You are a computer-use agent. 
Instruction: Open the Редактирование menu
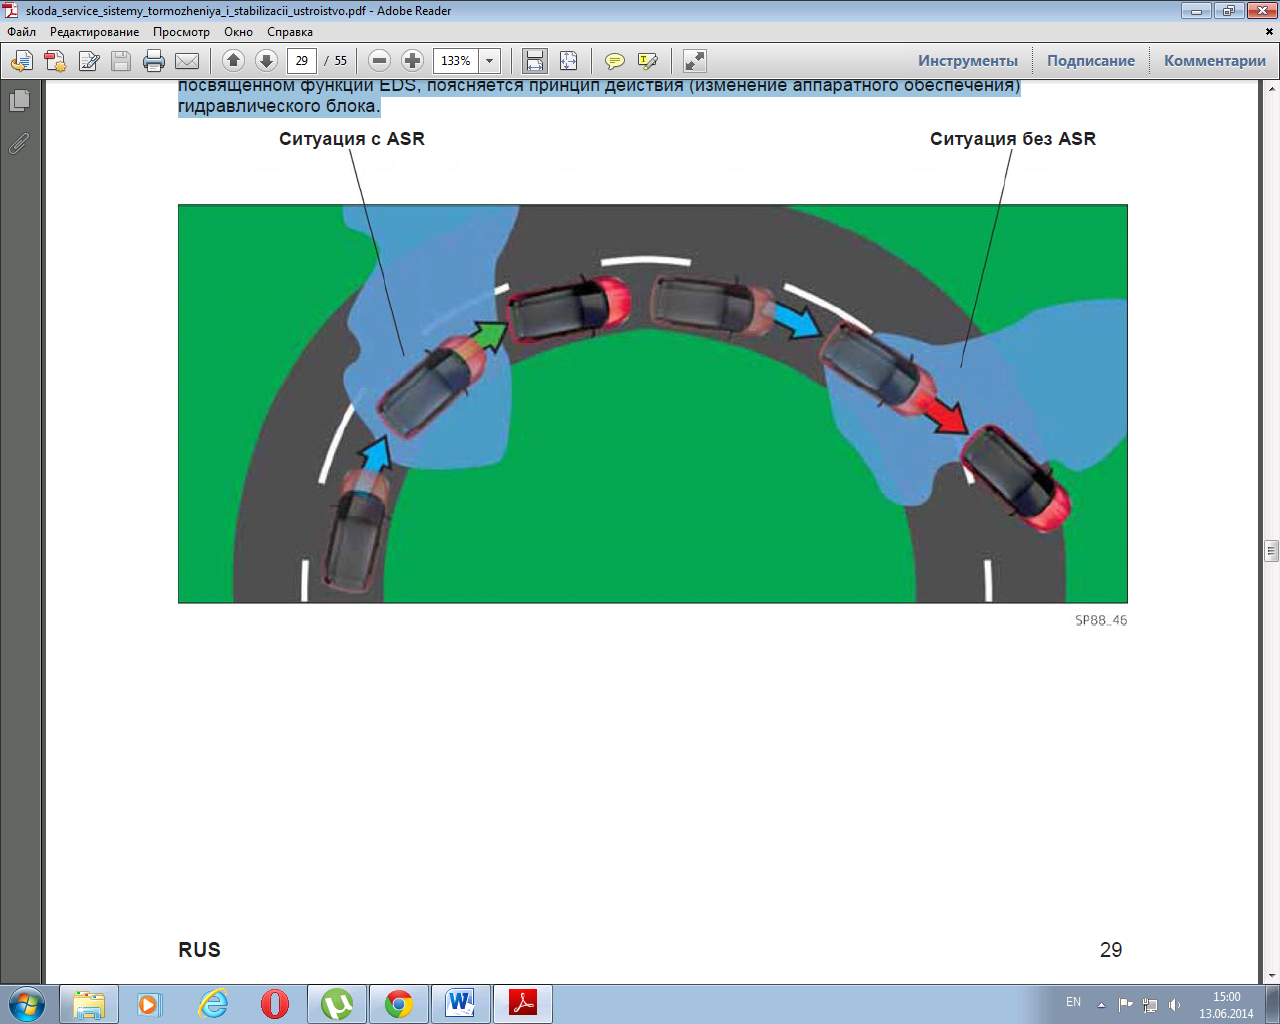(95, 32)
